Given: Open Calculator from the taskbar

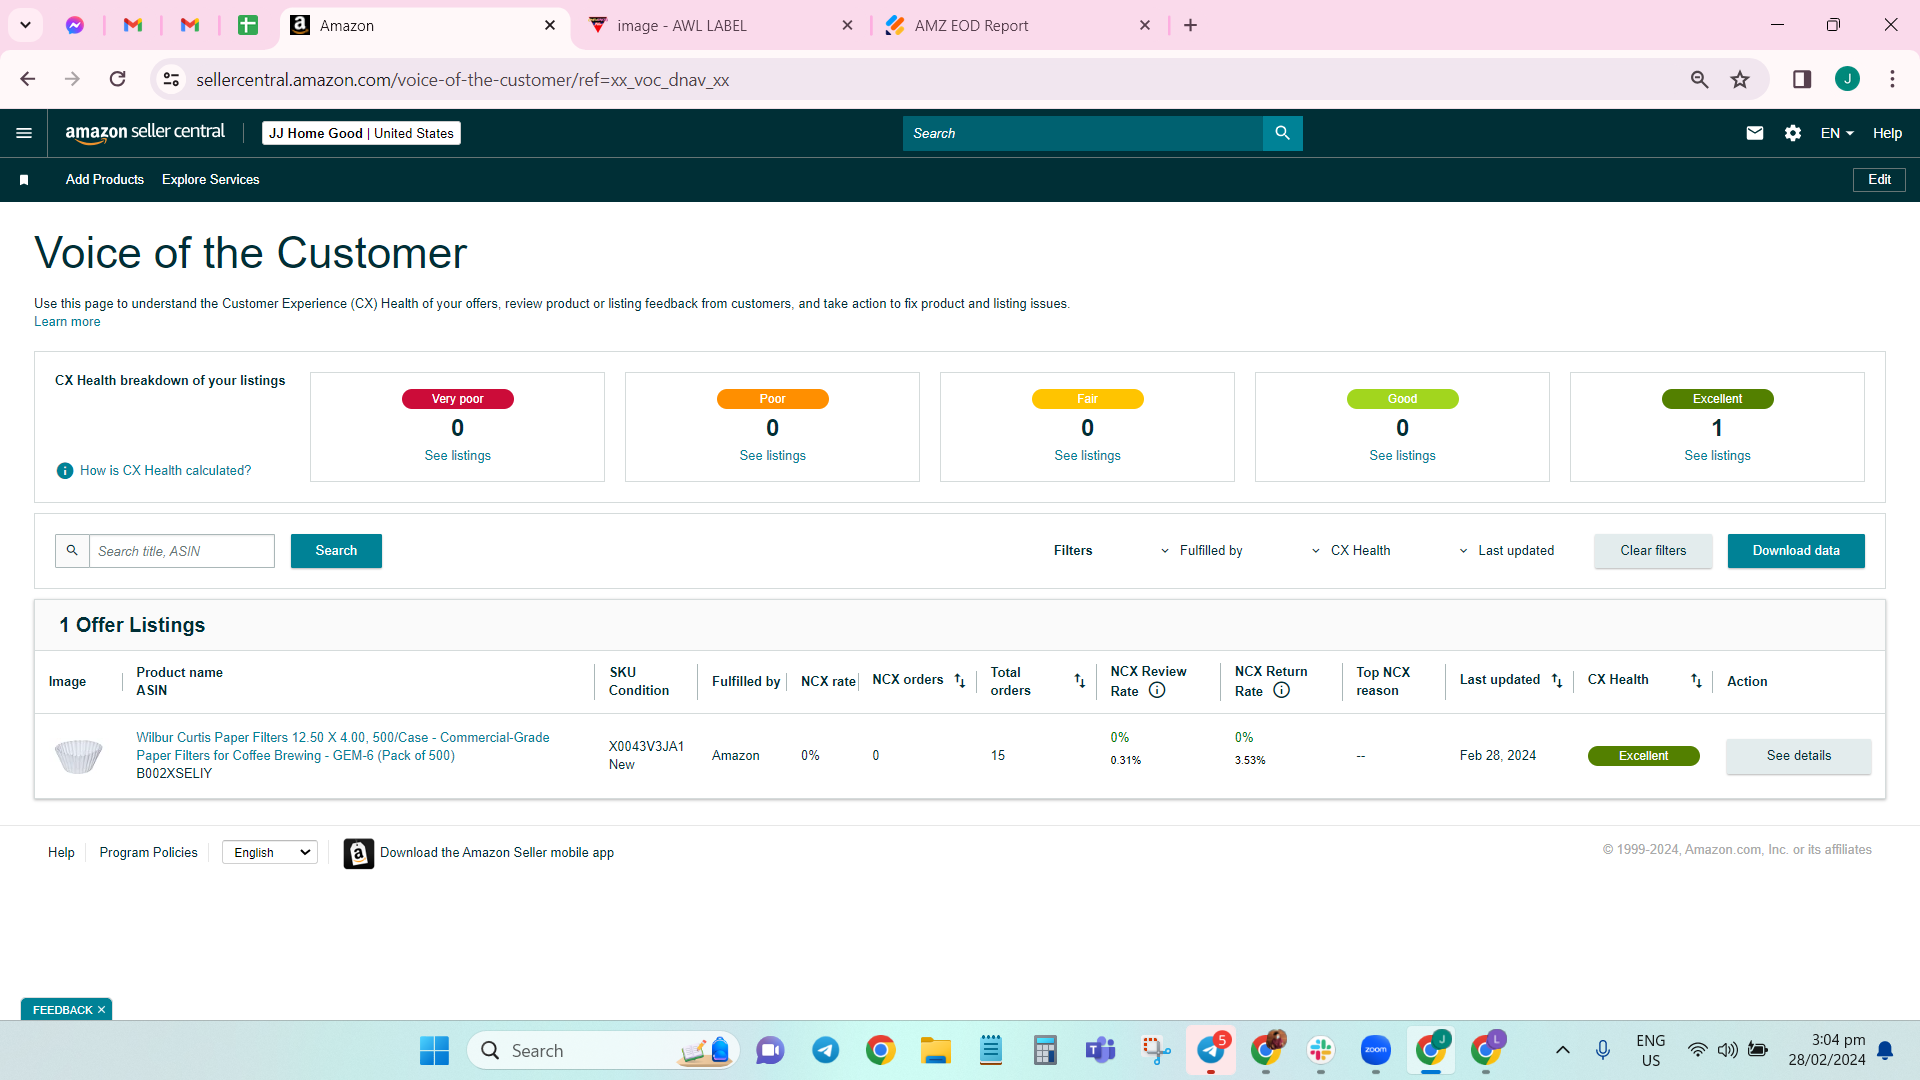Looking at the screenshot, I should pyautogui.click(x=1045, y=1050).
